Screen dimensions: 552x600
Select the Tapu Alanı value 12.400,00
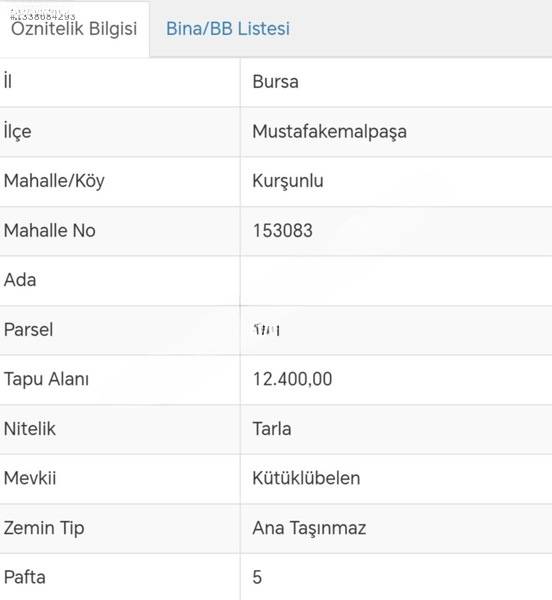292,379
